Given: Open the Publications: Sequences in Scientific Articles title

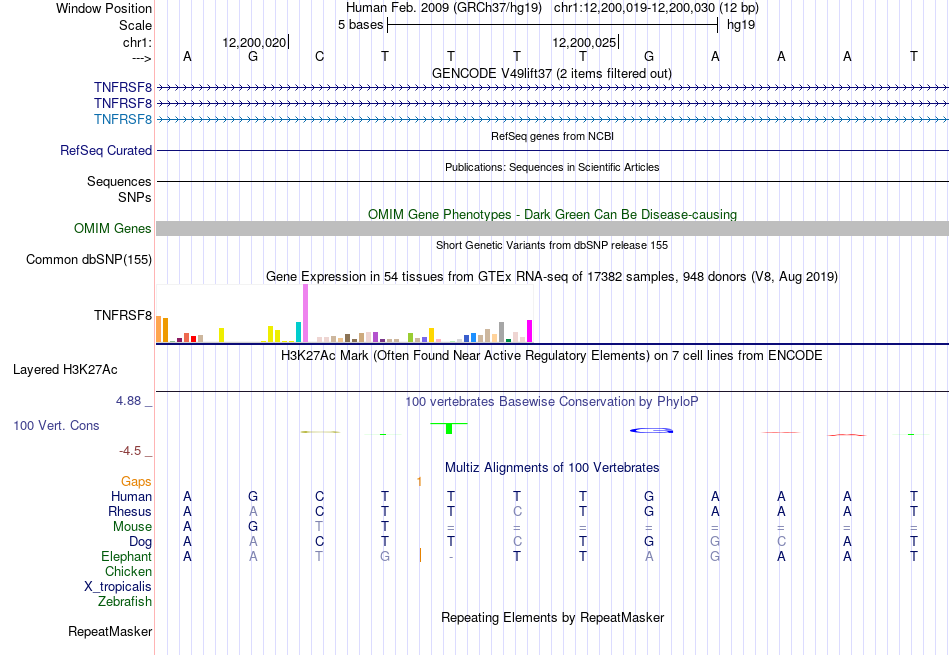Looking at the screenshot, I should (552, 167).
